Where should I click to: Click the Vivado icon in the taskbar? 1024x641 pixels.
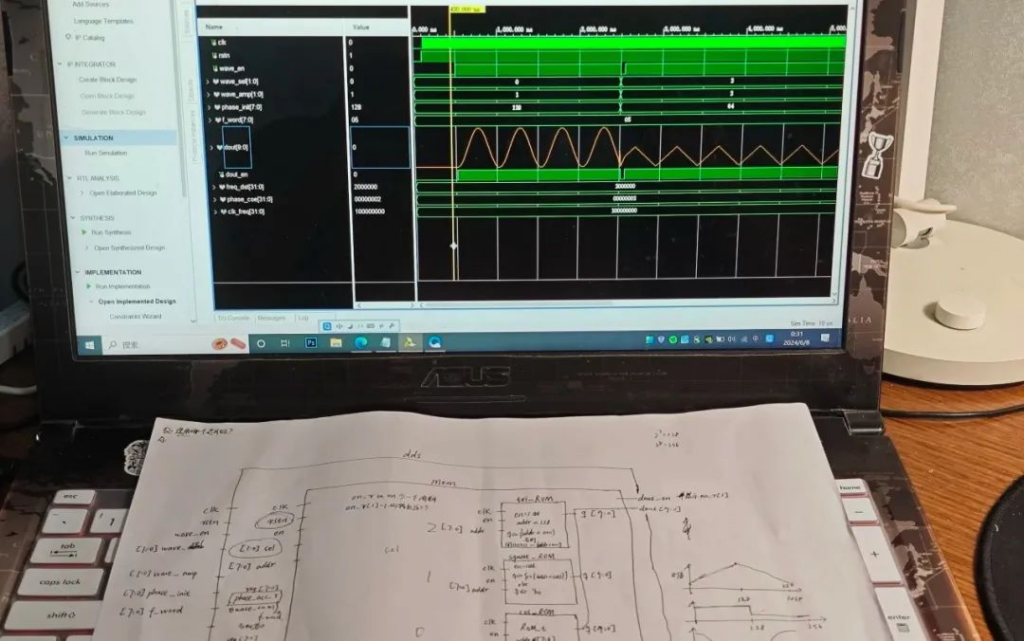[x=409, y=342]
